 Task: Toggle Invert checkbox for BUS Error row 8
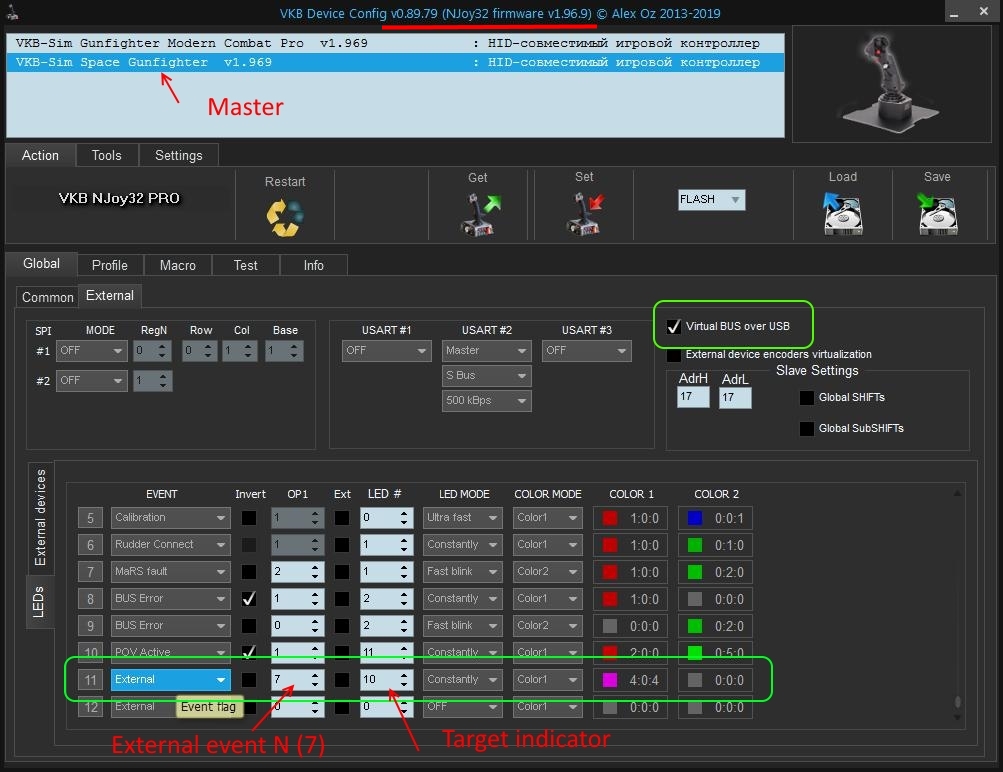(248, 599)
